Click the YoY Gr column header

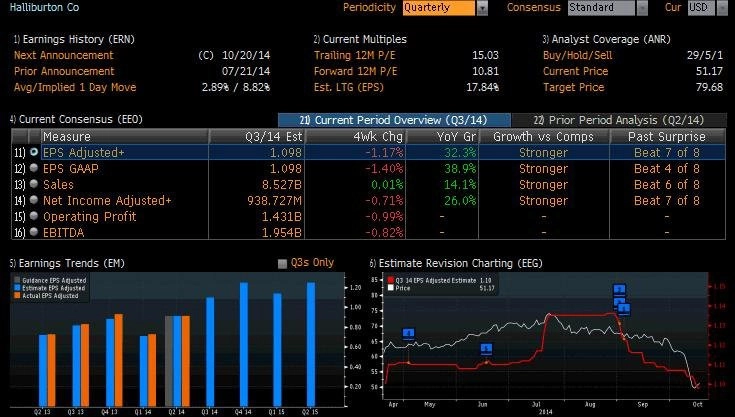coord(442,136)
